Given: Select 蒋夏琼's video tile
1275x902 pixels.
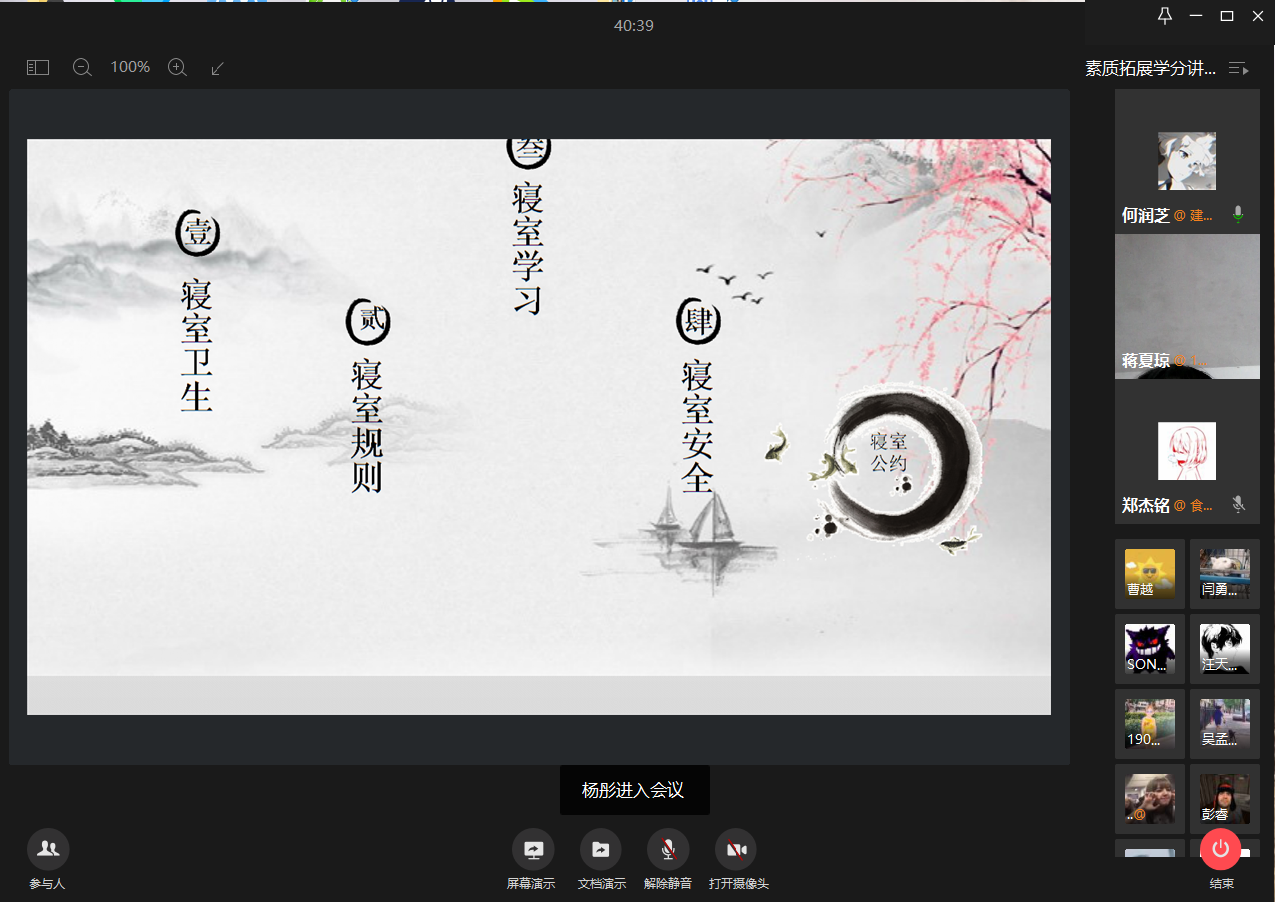Looking at the screenshot, I should tap(1187, 306).
